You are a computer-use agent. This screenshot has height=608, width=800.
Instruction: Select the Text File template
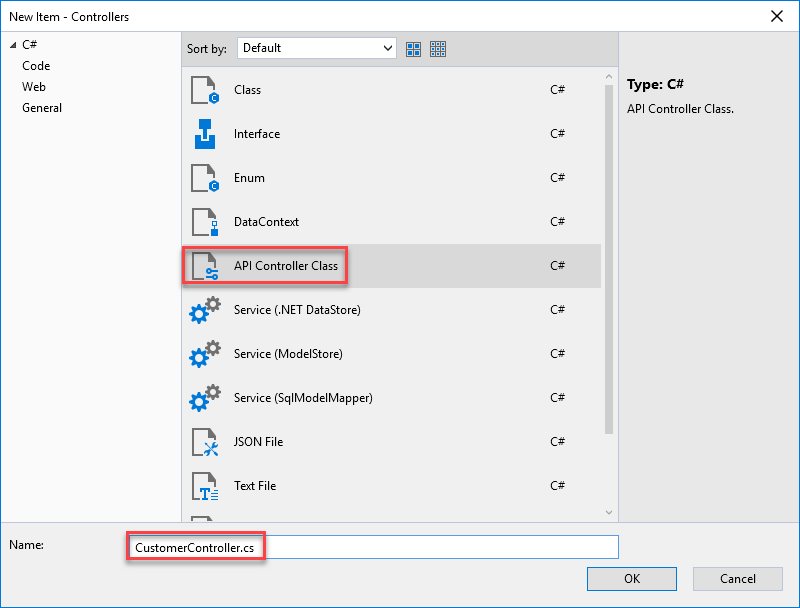[x=255, y=486]
